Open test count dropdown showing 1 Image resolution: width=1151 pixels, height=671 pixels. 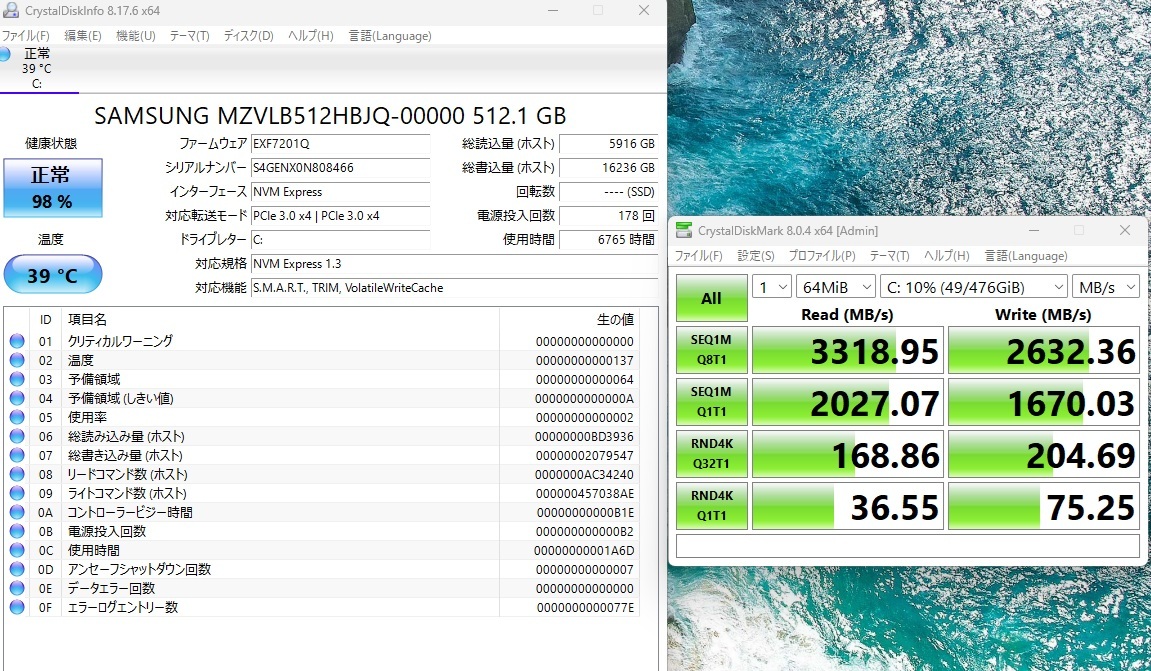click(x=771, y=287)
